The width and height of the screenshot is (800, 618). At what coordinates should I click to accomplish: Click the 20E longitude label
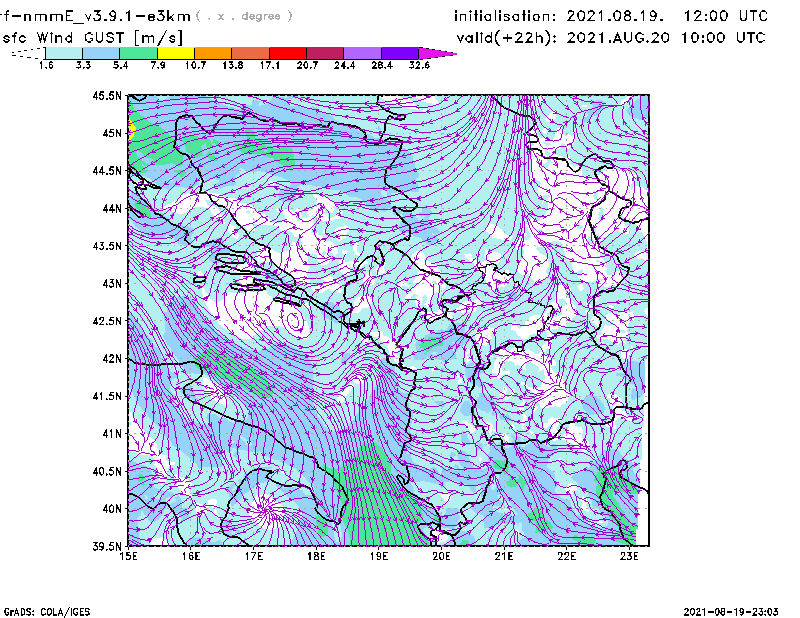pos(441,556)
